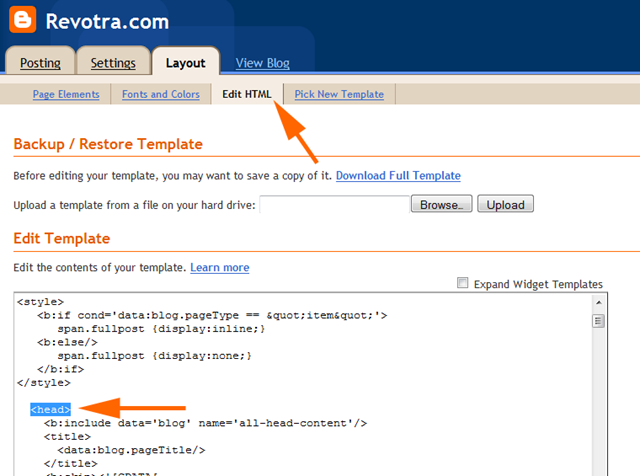Viewport: 640px width, 476px height.
Task: Open the Settings tab
Action: 113,62
